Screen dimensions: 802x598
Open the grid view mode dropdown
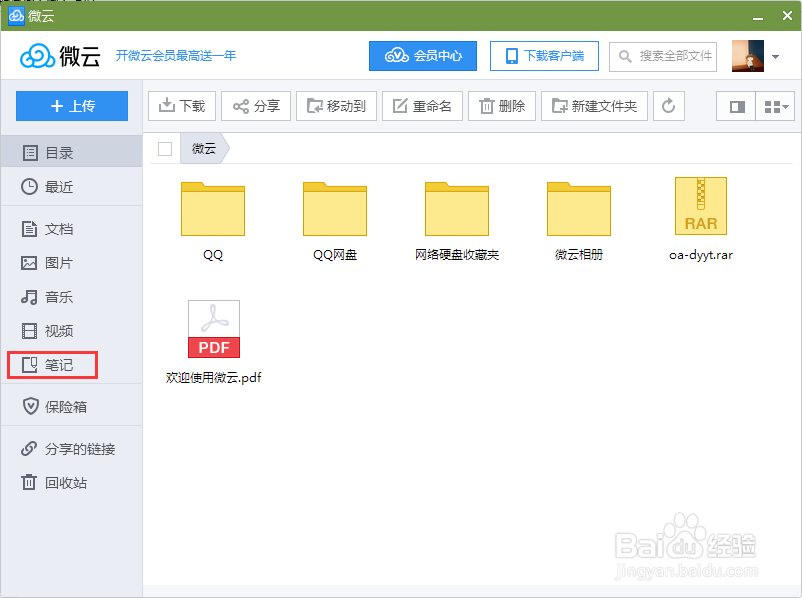click(775, 106)
